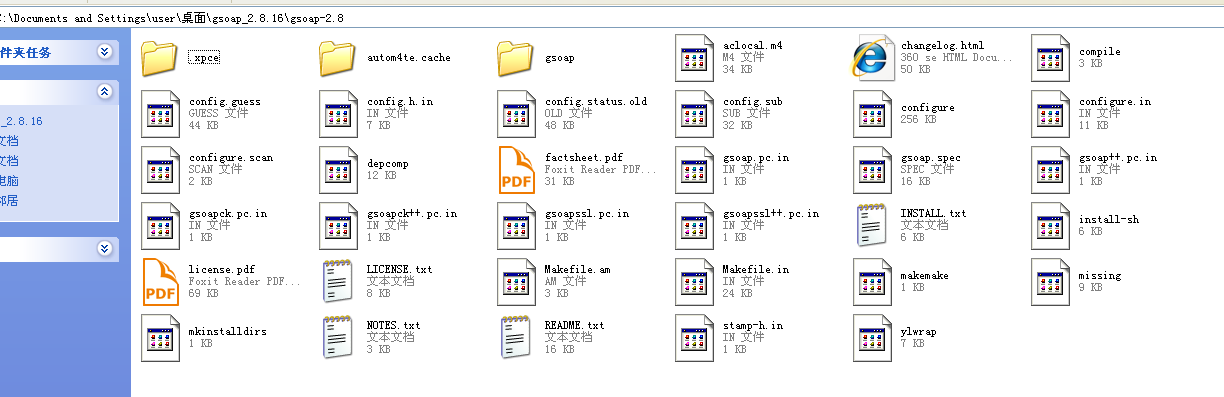This screenshot has height=397, width=1224.
Task: Select file name makemake
Action: pyautogui.click(x=925, y=275)
